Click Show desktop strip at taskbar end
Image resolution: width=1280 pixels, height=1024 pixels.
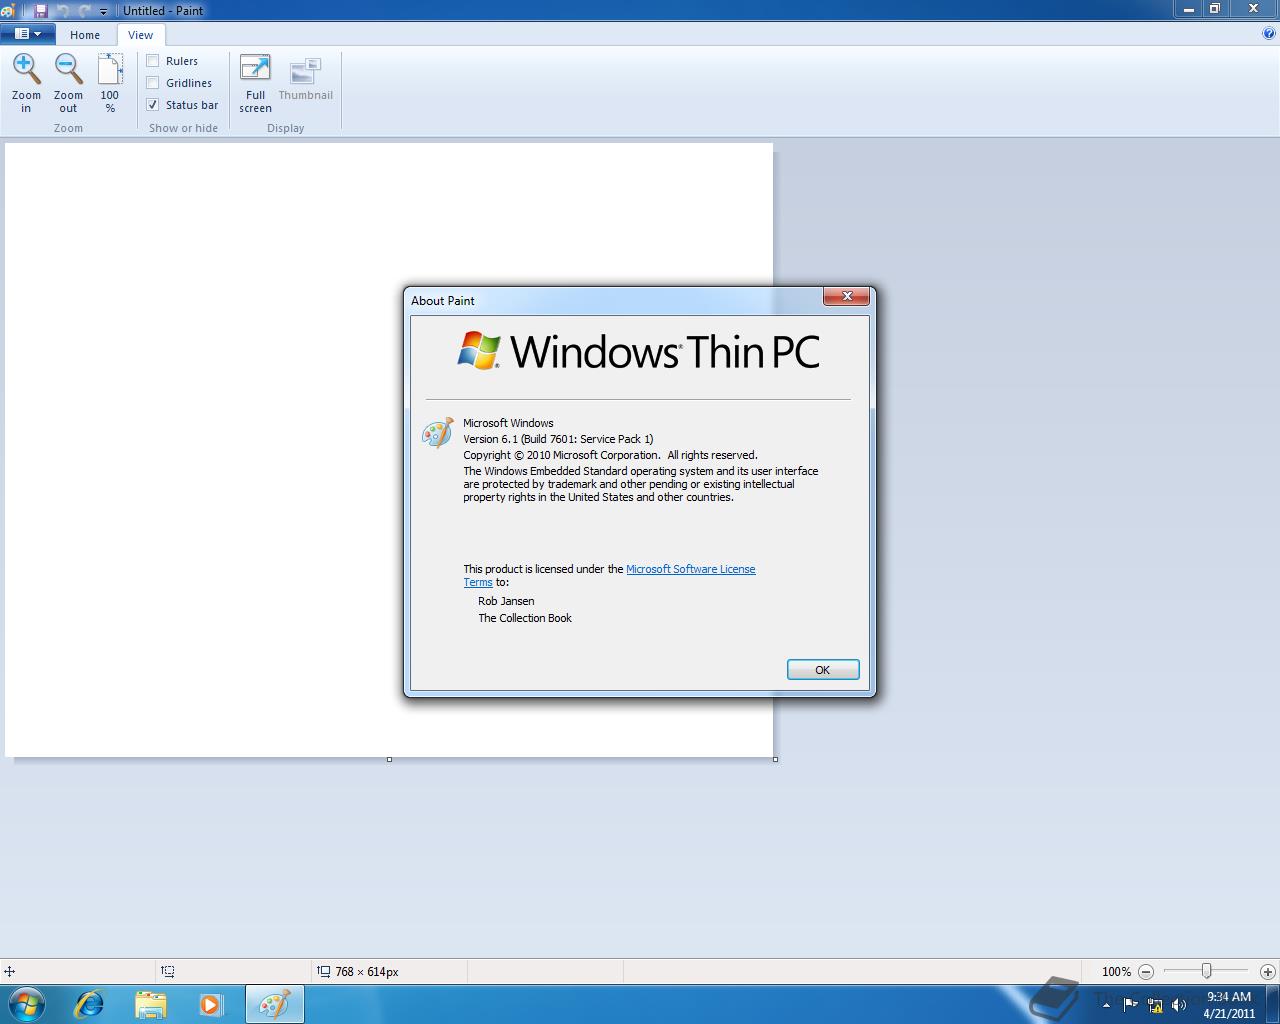coord(1272,1005)
